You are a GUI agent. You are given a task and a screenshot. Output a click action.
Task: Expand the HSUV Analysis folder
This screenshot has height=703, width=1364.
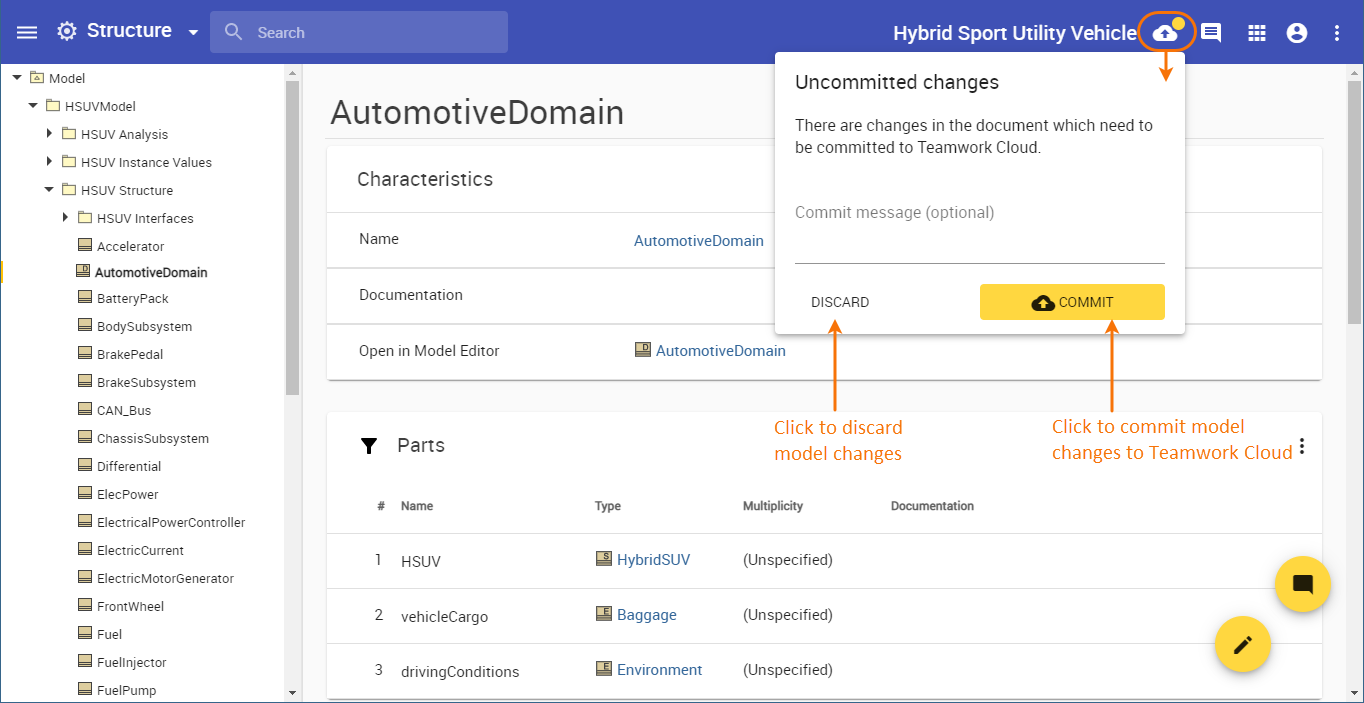pos(49,134)
